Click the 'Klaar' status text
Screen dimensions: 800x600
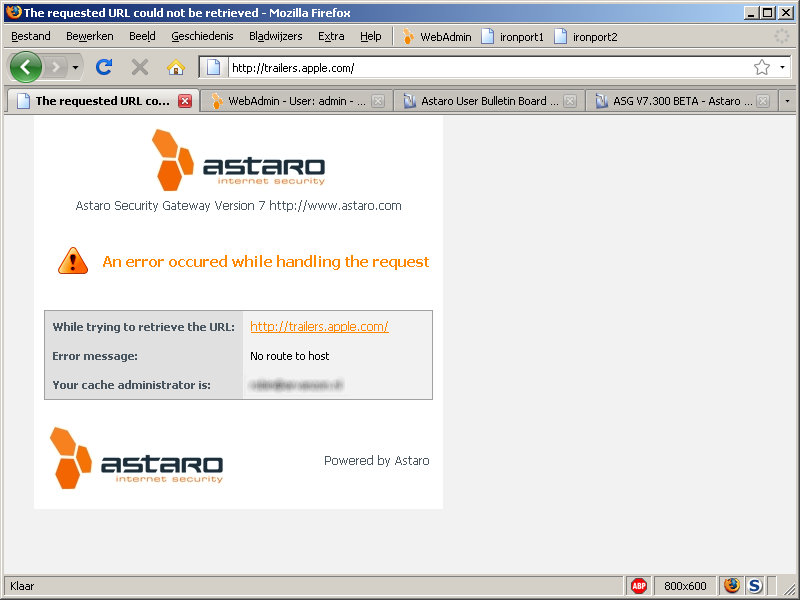point(22,586)
